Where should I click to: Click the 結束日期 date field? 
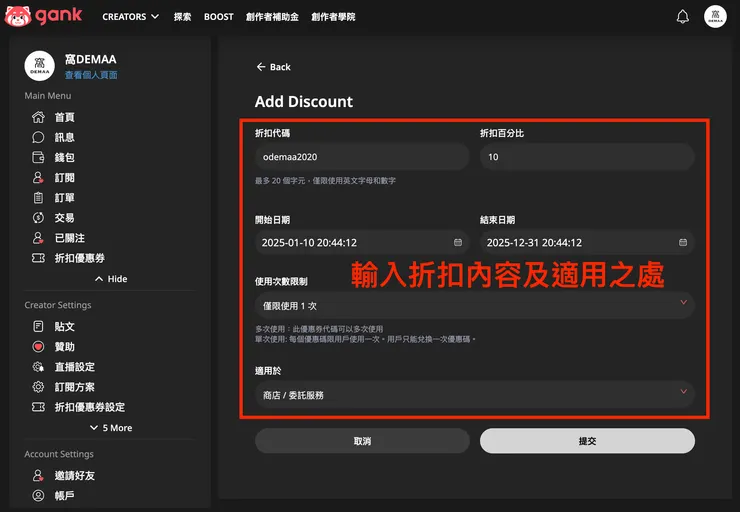pos(587,243)
